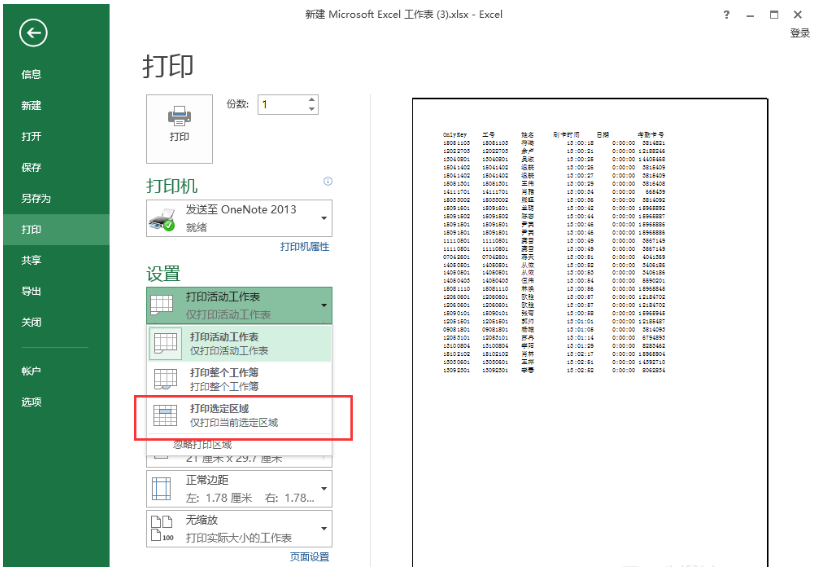This screenshot has height=577, width=820.
Task: Click the 正常边距 margins icon
Action: click(x=160, y=490)
